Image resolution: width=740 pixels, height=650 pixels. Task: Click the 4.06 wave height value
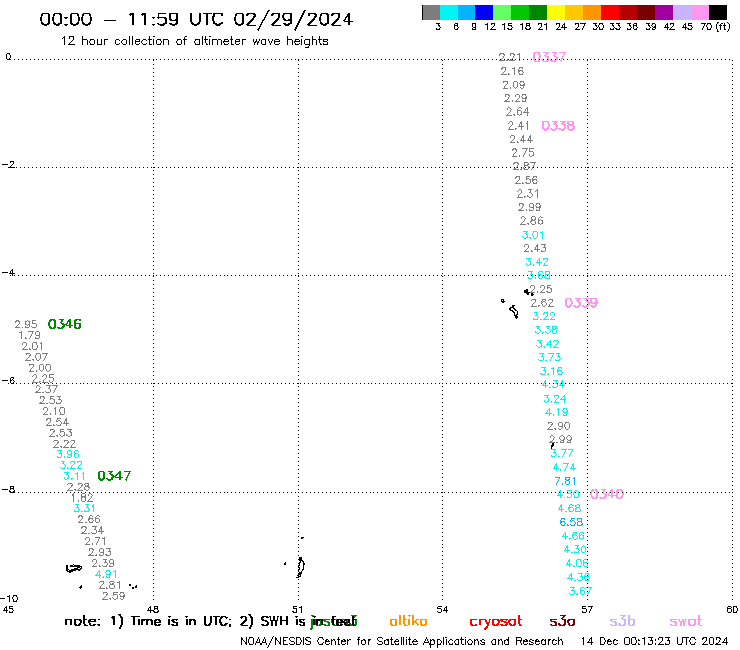[x=577, y=563]
